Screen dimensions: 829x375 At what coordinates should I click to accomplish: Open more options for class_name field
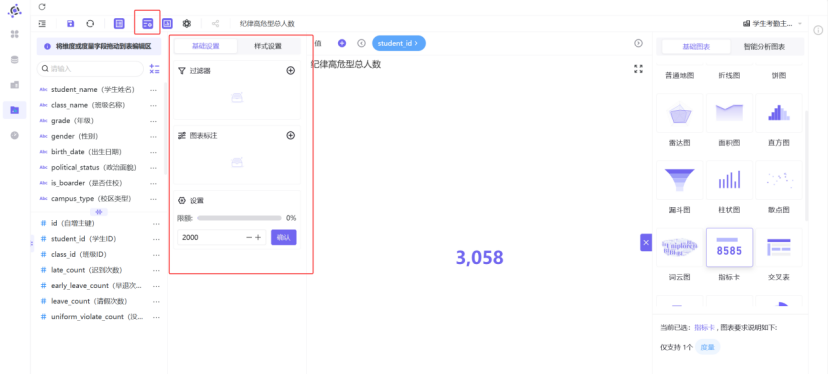tap(153, 105)
